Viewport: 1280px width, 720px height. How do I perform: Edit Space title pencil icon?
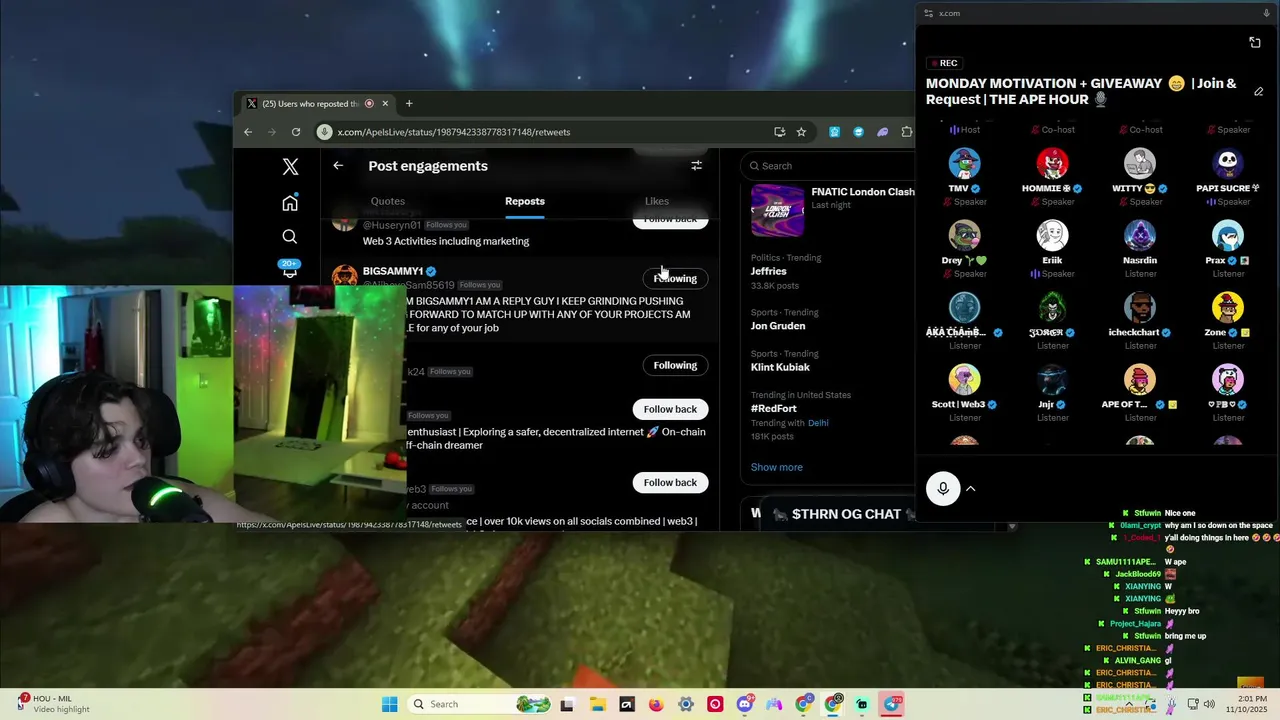[1259, 92]
